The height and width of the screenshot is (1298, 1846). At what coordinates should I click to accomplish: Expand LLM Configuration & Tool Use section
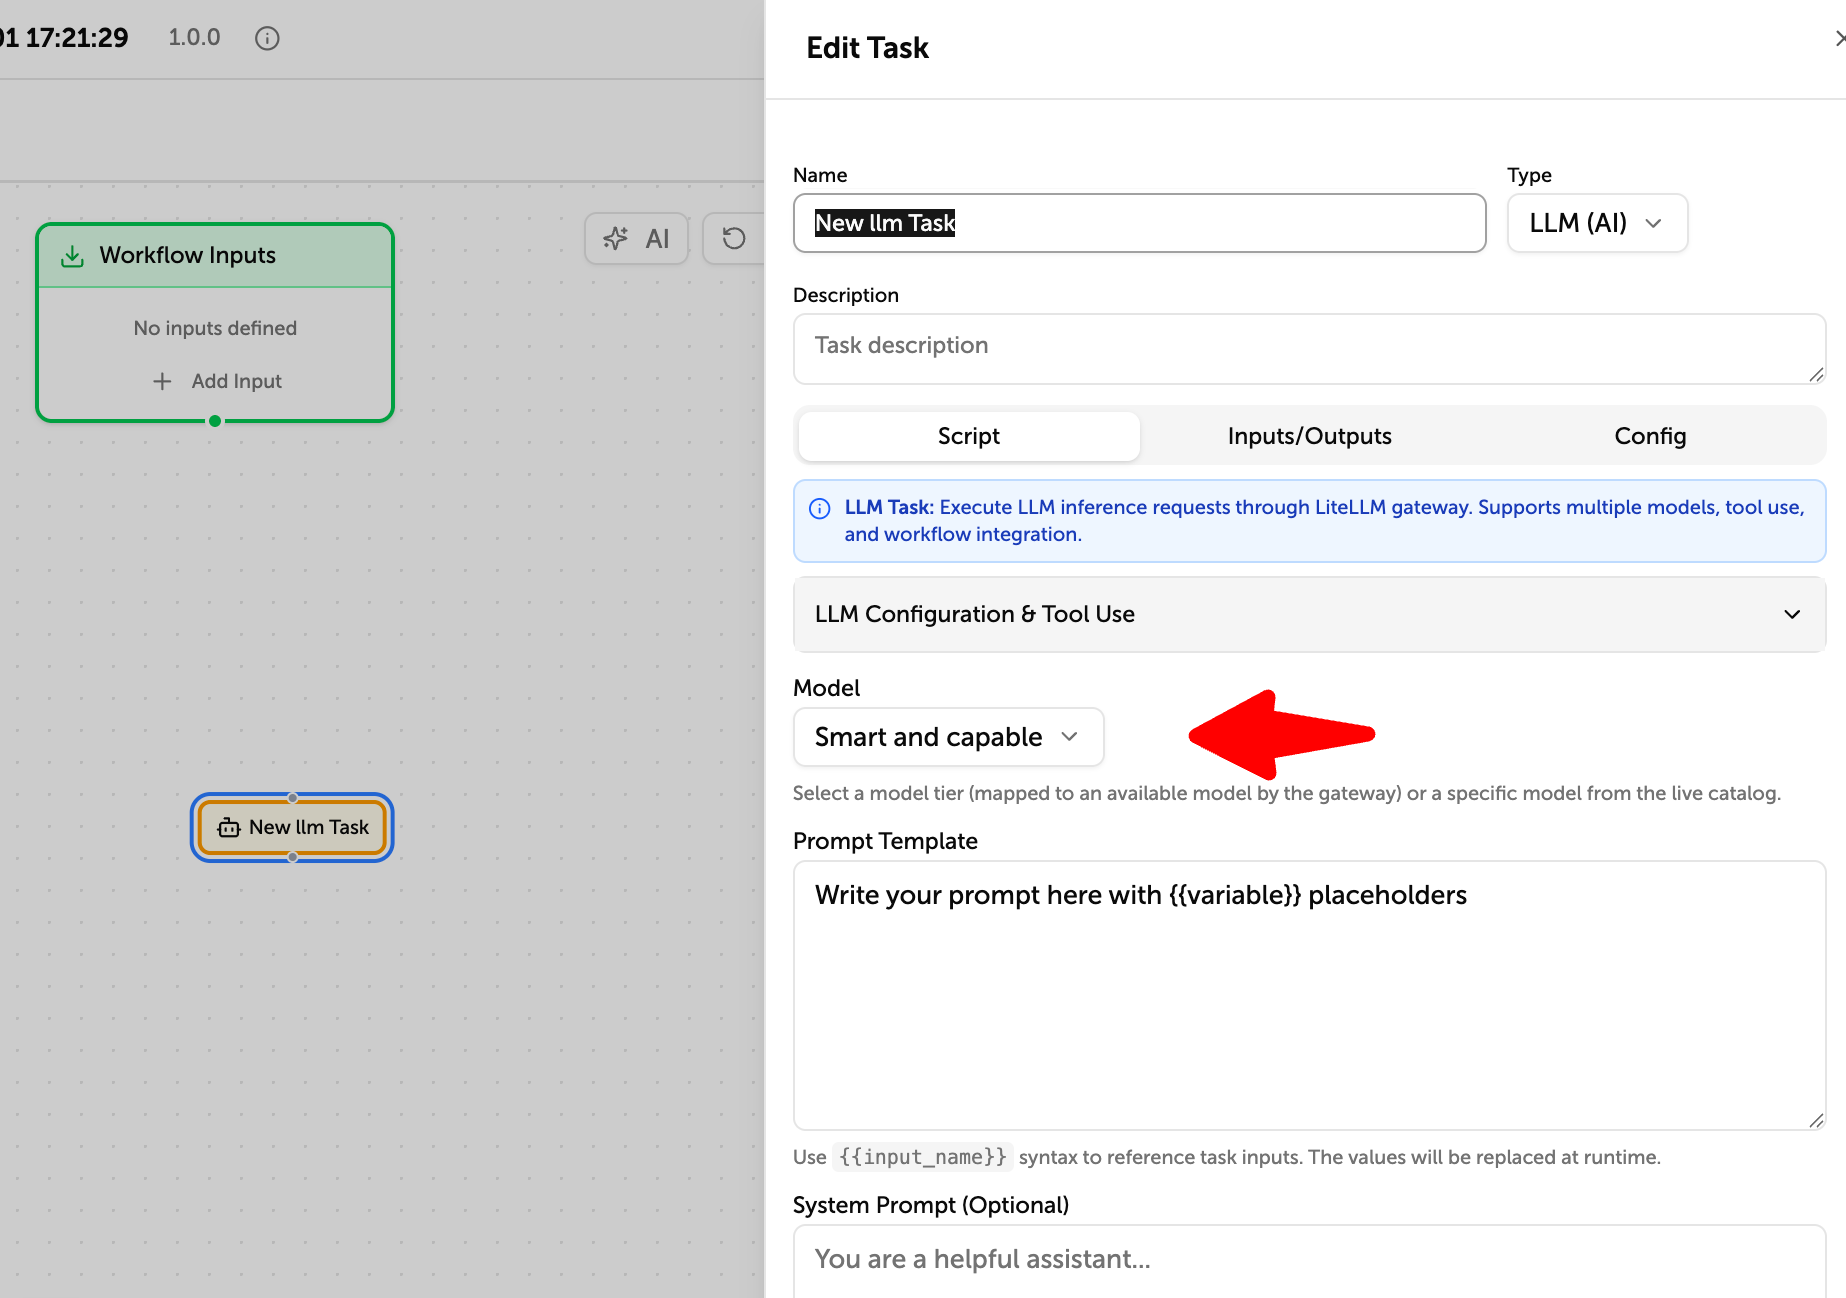(x=1309, y=614)
